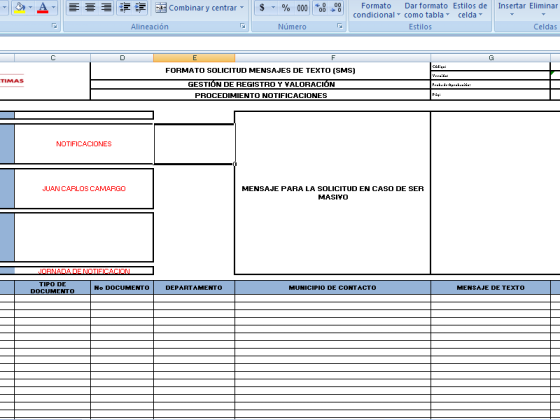The height and width of the screenshot is (420, 560).
Task: Increase decimal places
Action: [321, 8]
